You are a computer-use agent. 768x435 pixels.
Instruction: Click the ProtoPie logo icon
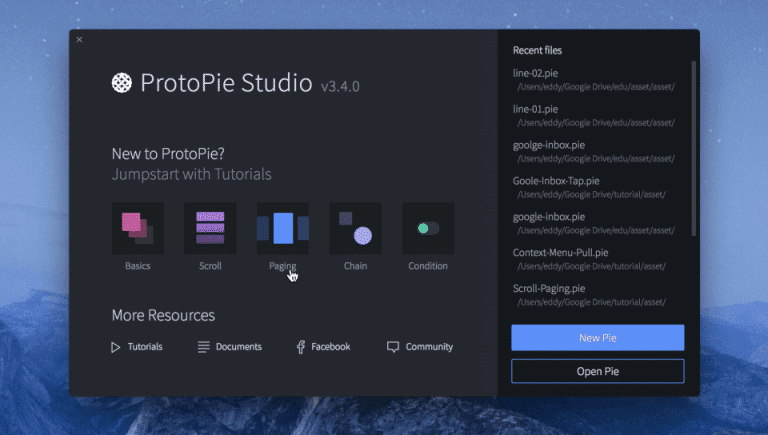point(121,83)
